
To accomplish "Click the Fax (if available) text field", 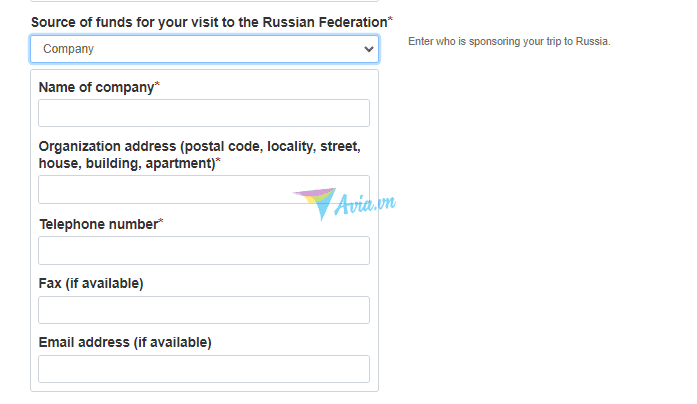I will [x=204, y=310].
